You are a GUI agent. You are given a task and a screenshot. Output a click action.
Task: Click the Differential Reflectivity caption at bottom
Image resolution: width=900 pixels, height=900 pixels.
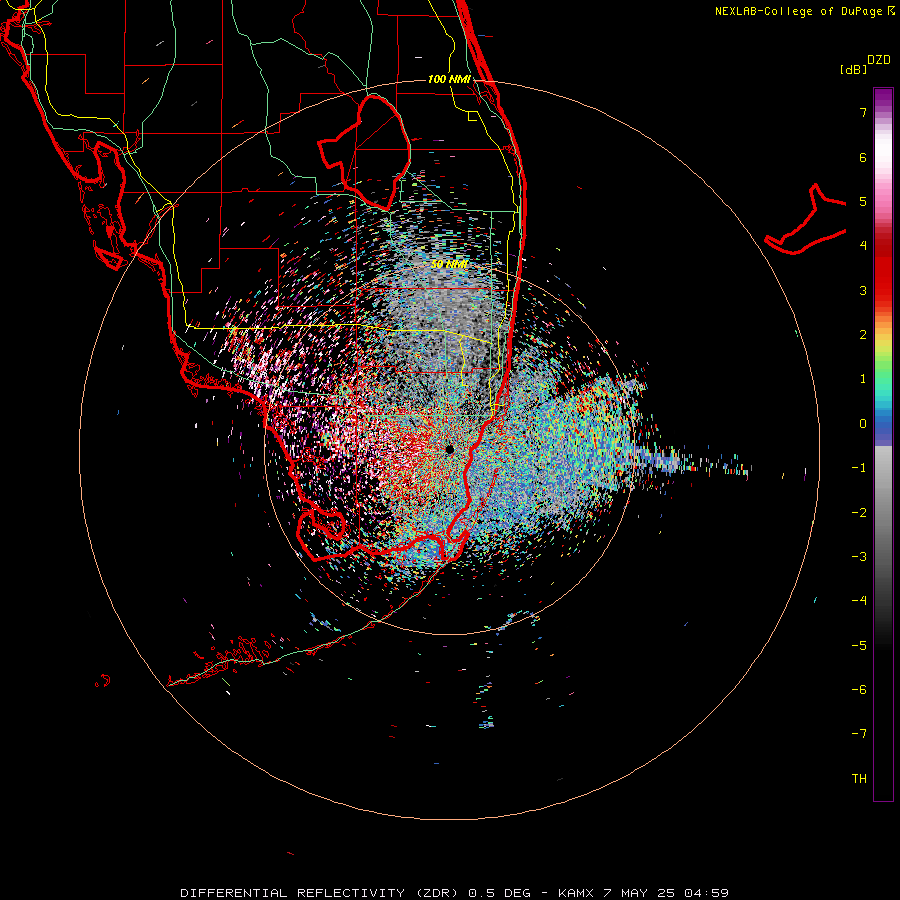(454, 893)
